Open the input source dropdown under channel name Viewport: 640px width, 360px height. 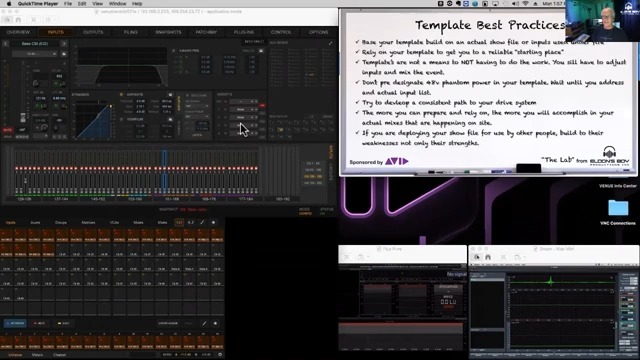(35, 54)
